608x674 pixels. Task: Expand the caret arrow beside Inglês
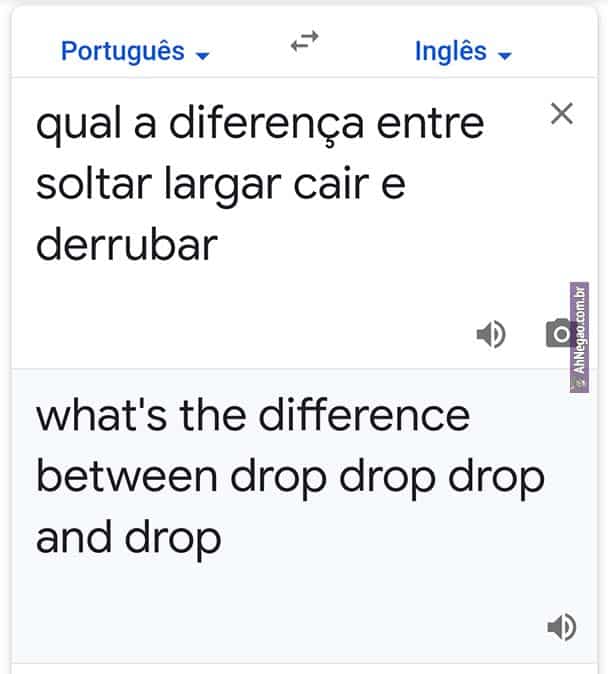(504, 55)
